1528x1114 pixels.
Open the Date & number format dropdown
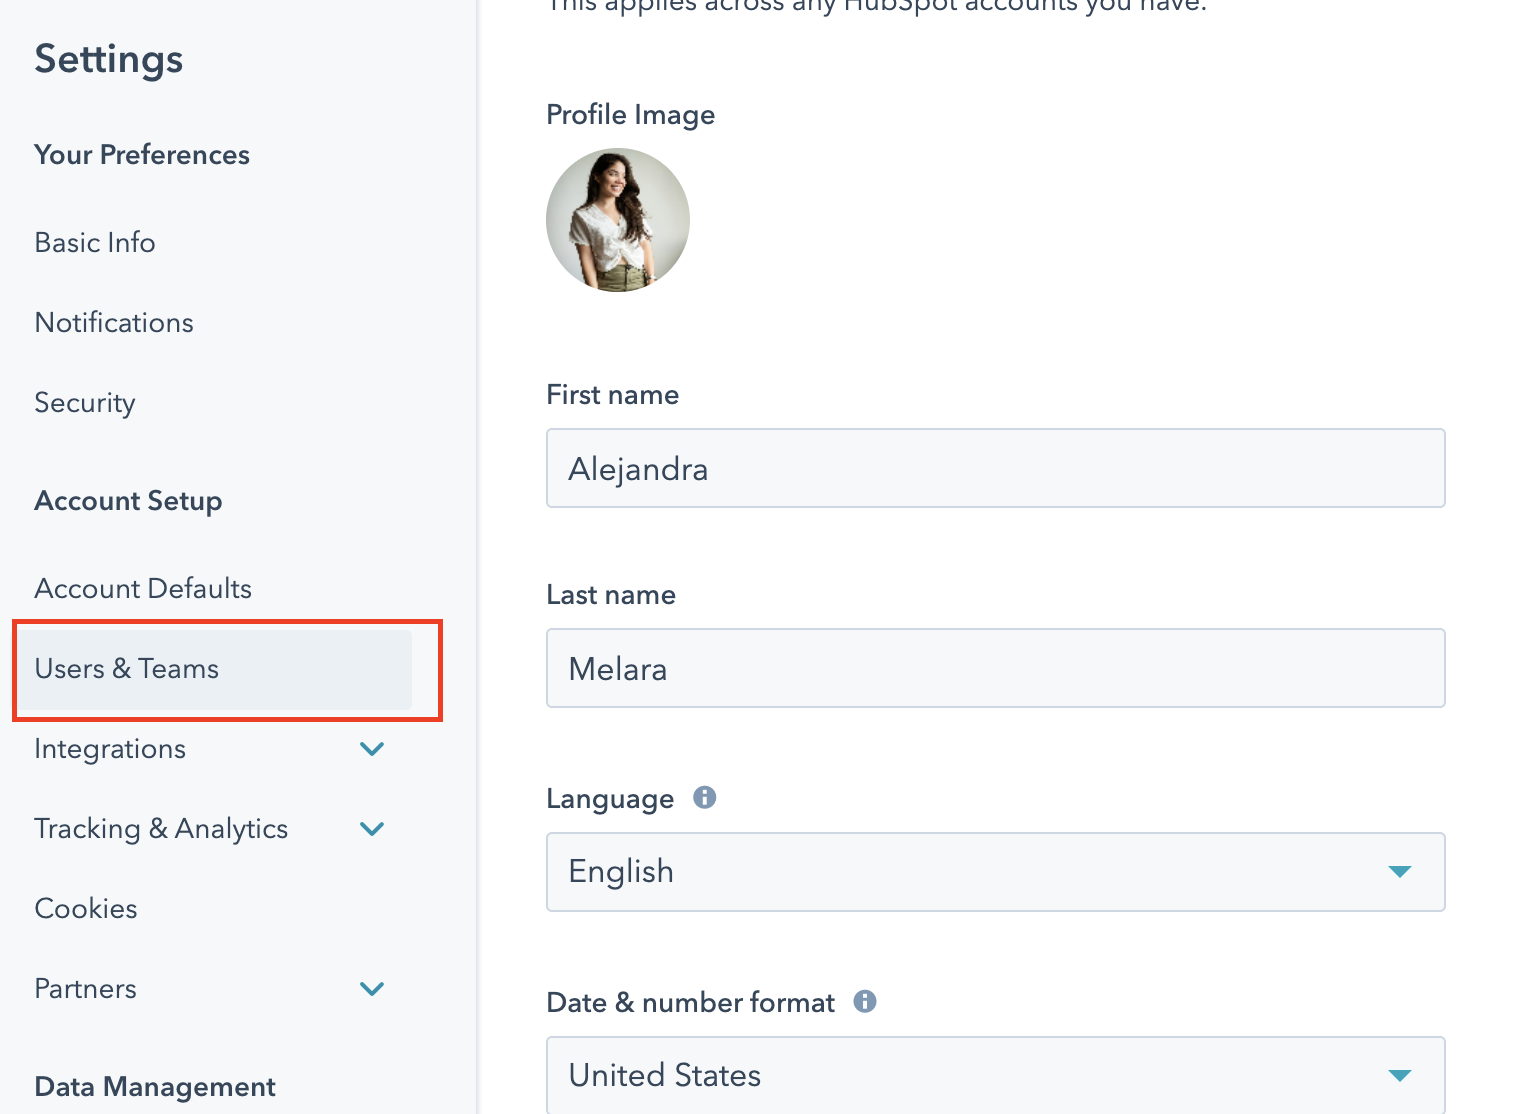995,1076
